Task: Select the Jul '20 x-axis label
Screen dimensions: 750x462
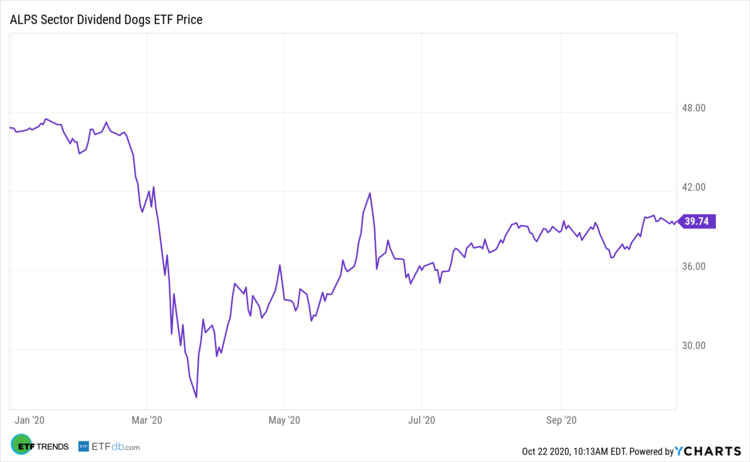Action: [423, 420]
